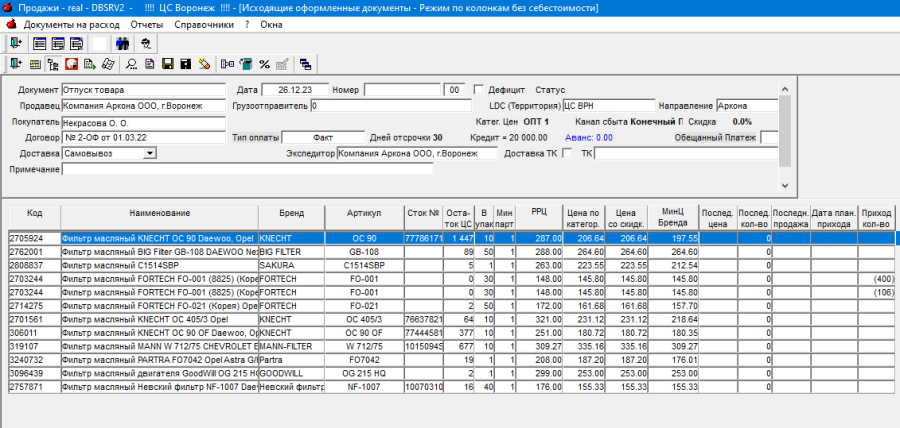This screenshot has width=900, height=428.
Task: Toggle the tree structure view icon
Action: (x=53, y=64)
